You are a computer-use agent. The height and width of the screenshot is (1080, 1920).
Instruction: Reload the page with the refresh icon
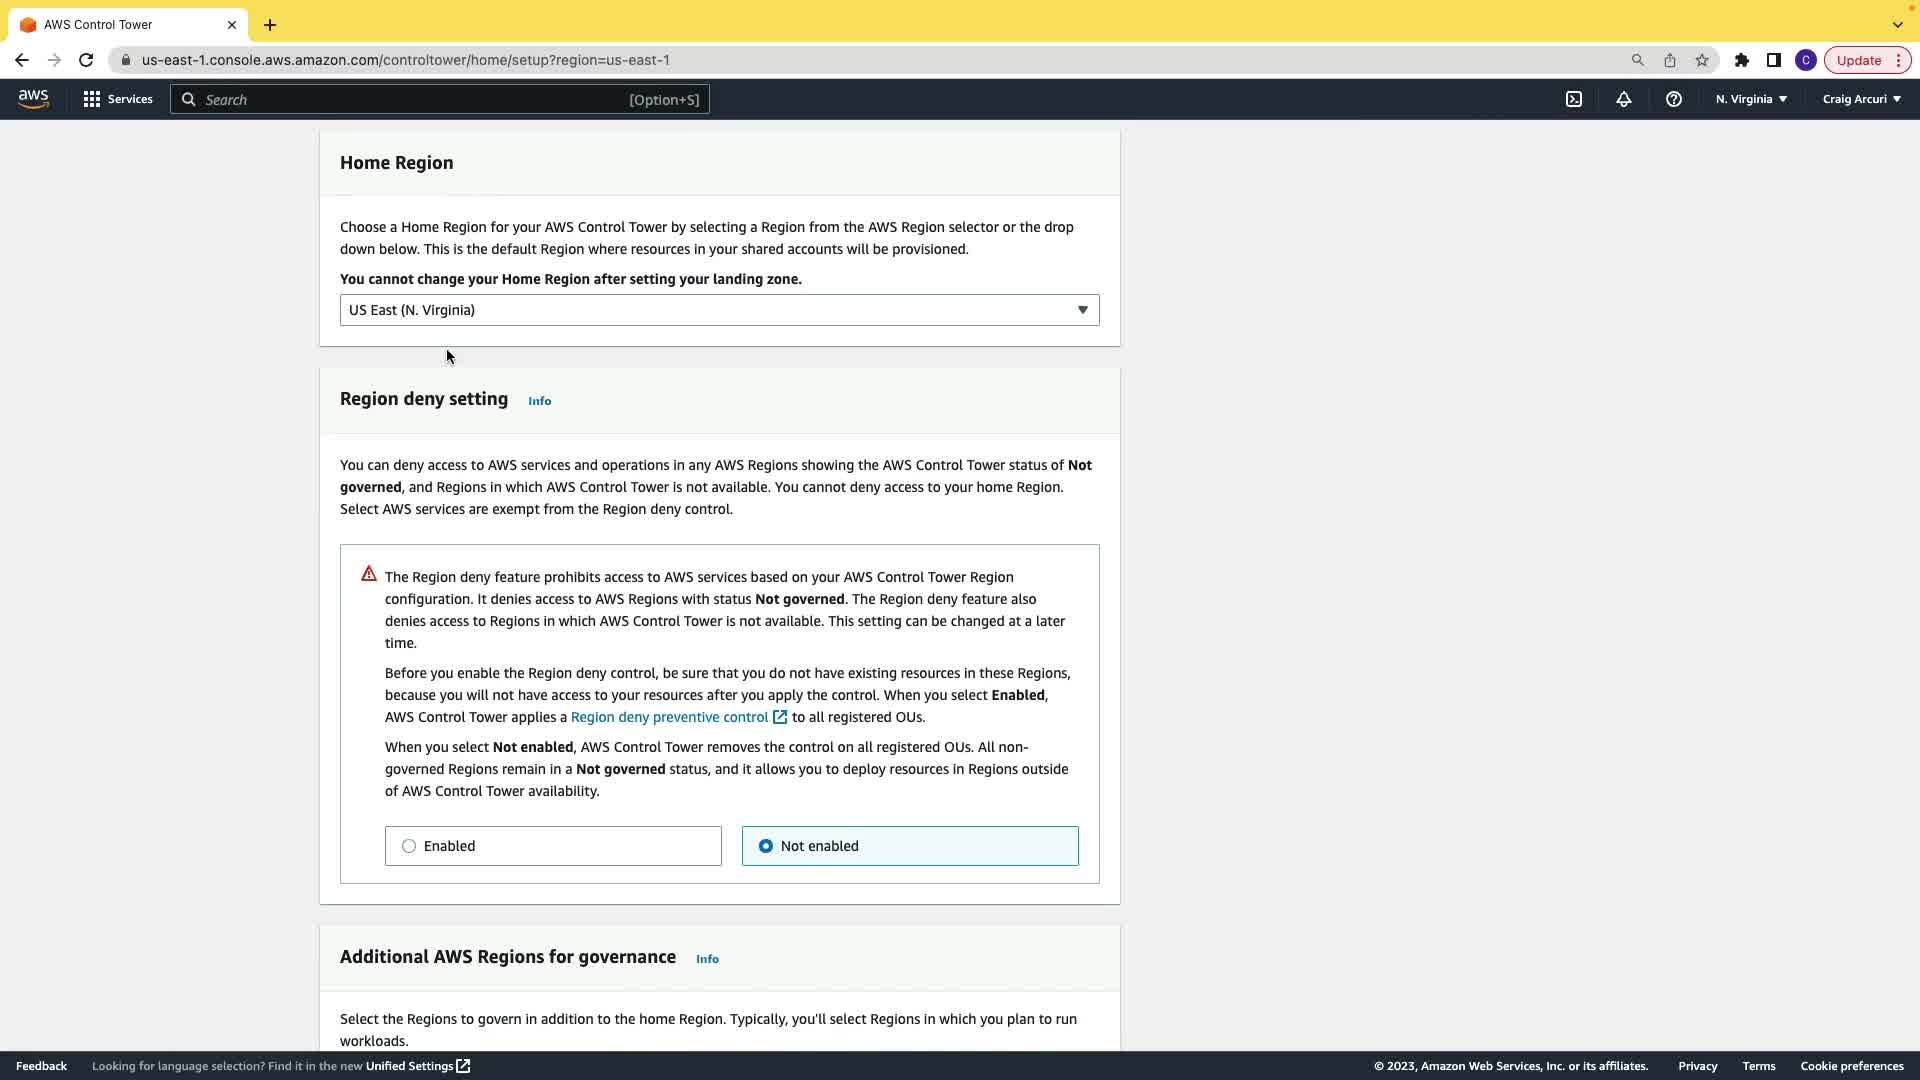(86, 60)
